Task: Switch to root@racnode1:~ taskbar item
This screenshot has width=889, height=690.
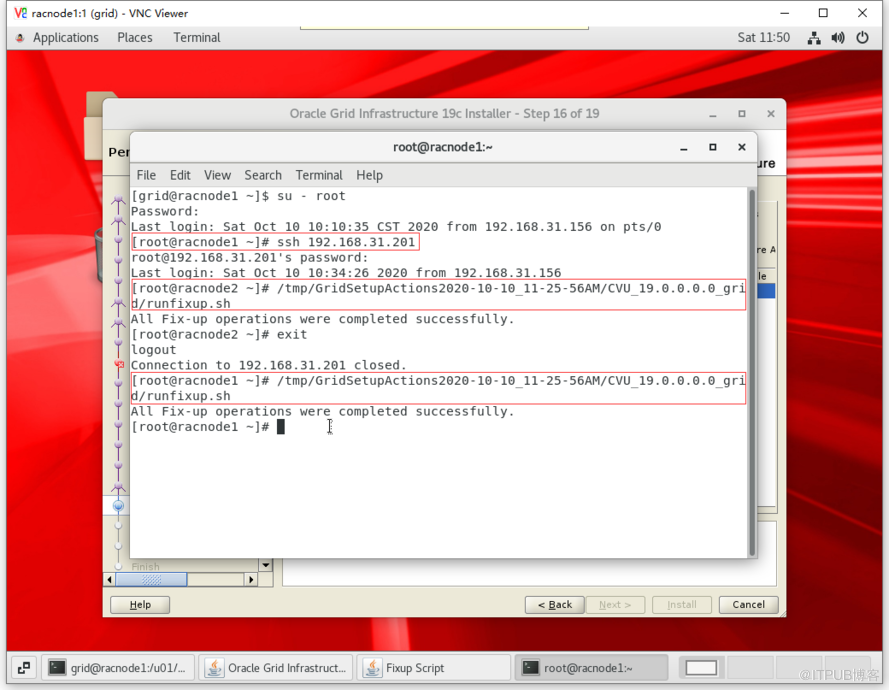Action: click(591, 668)
